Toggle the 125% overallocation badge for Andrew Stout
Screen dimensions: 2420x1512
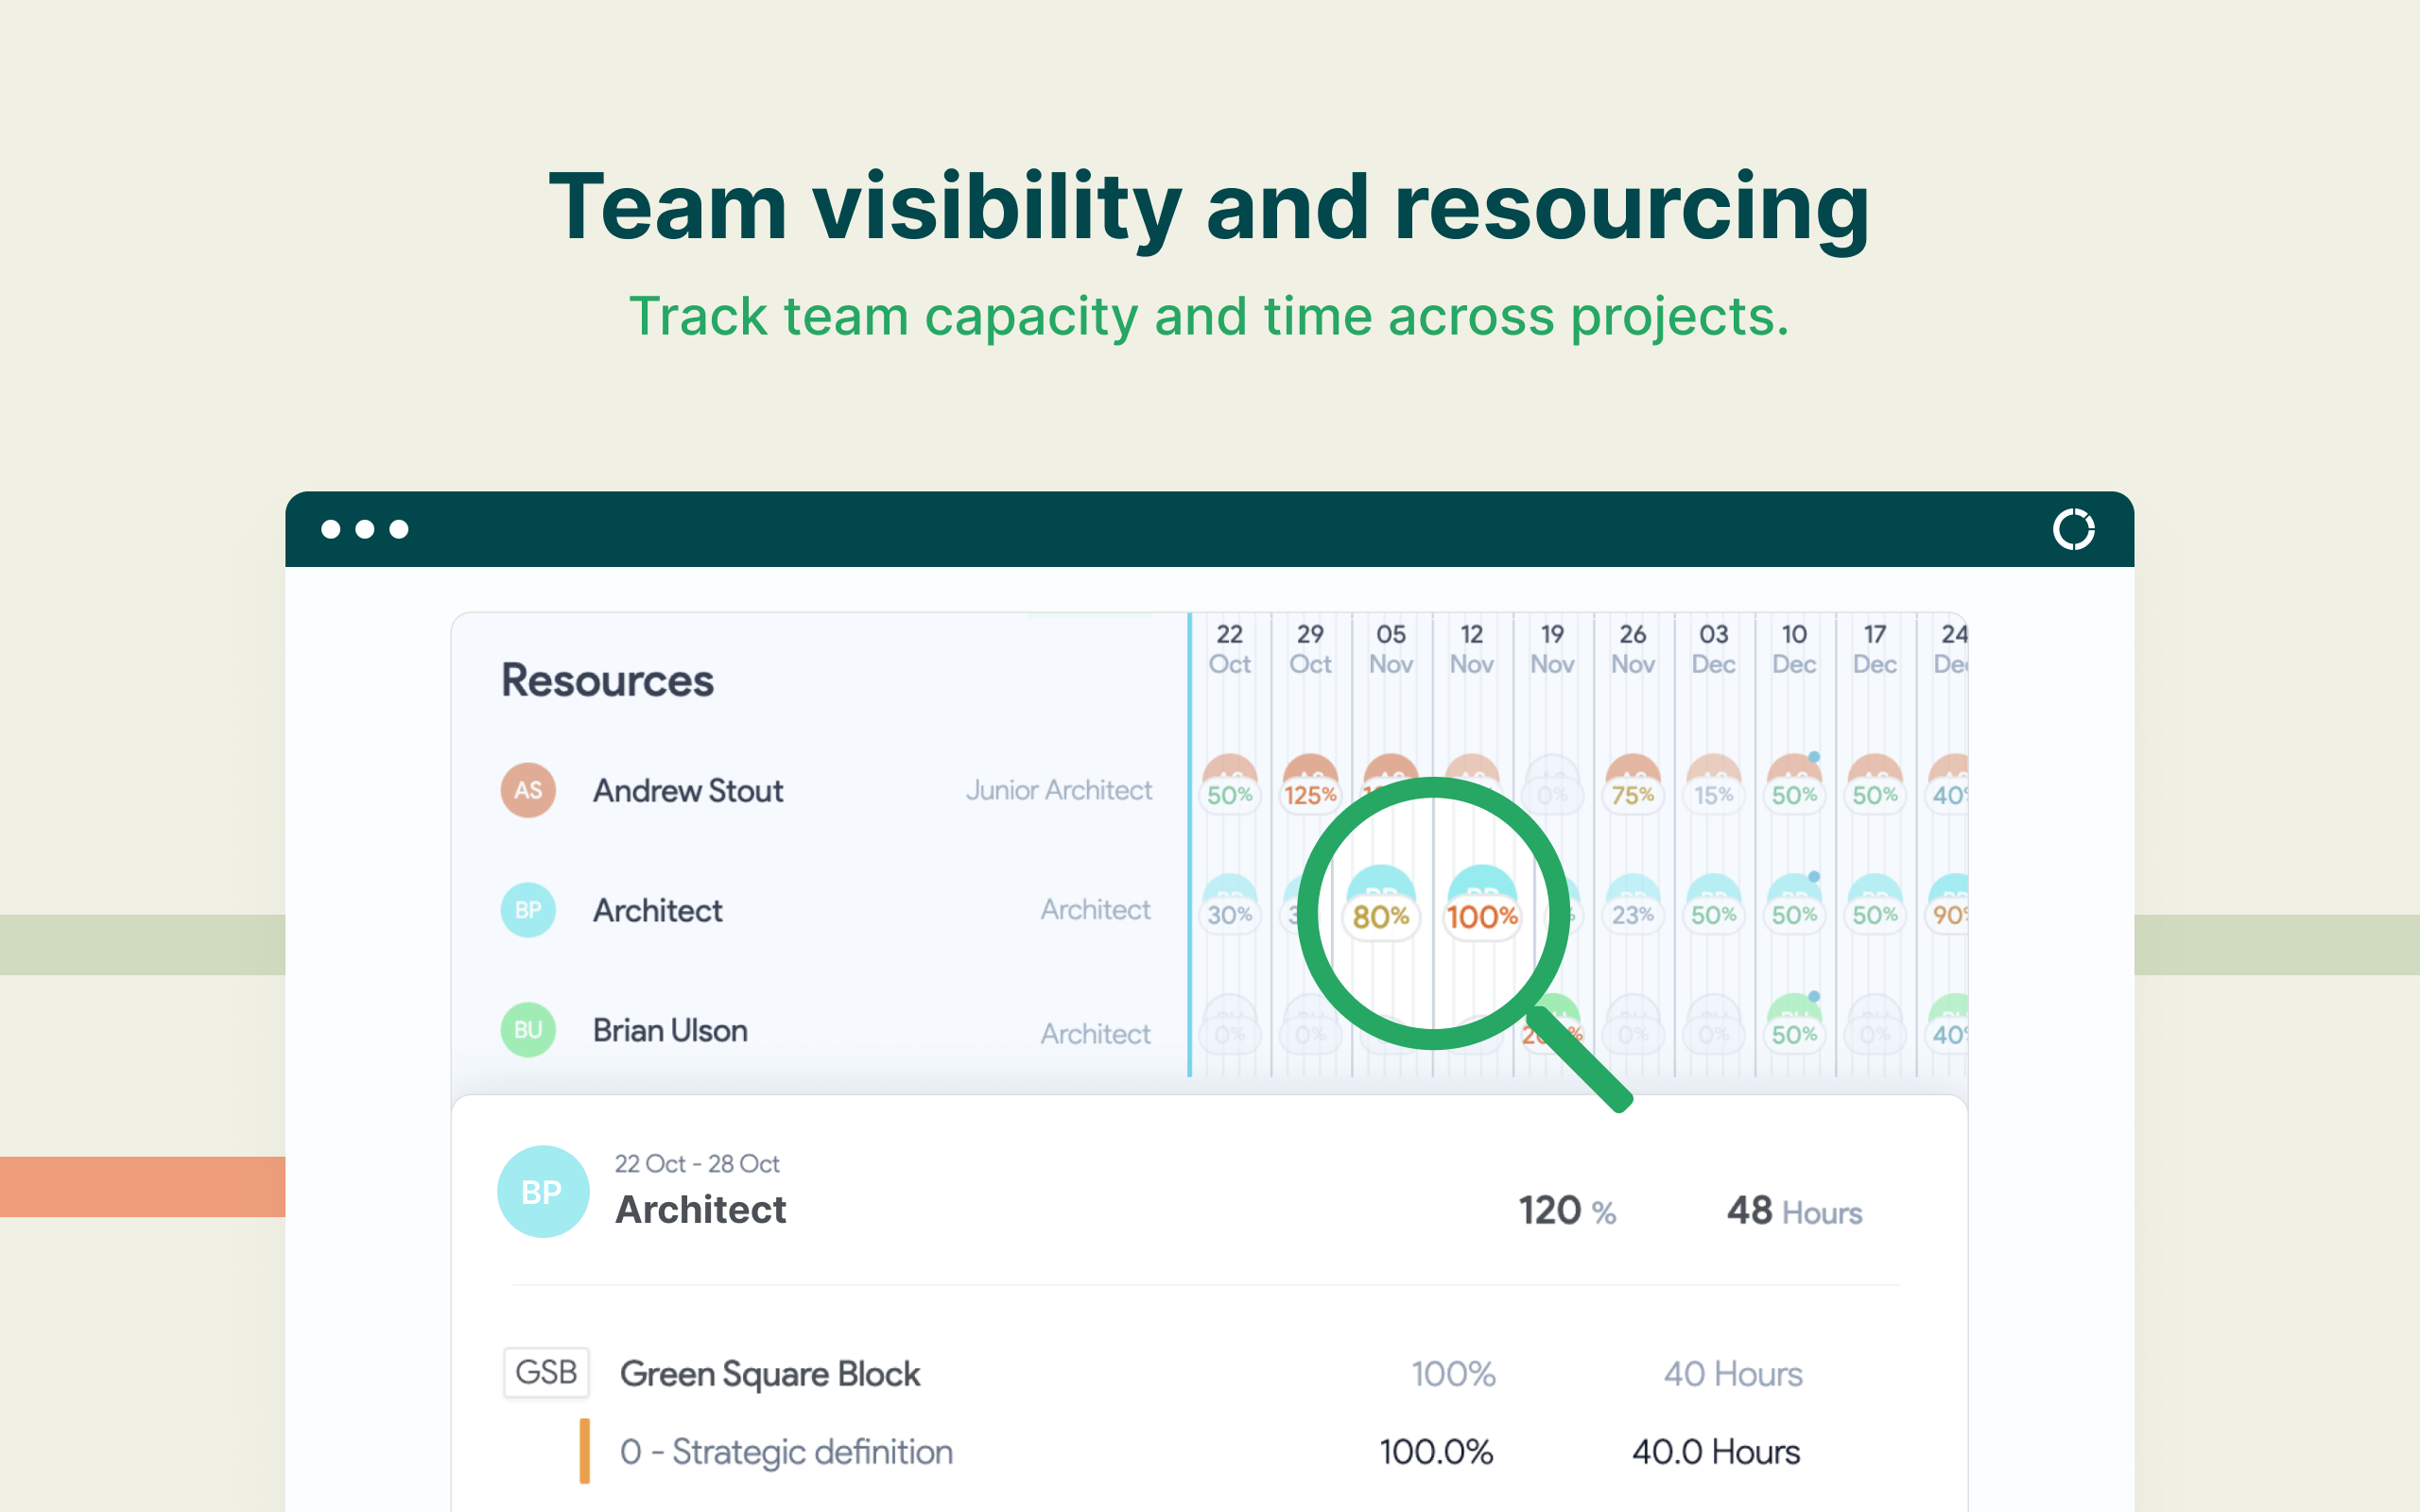[1310, 795]
